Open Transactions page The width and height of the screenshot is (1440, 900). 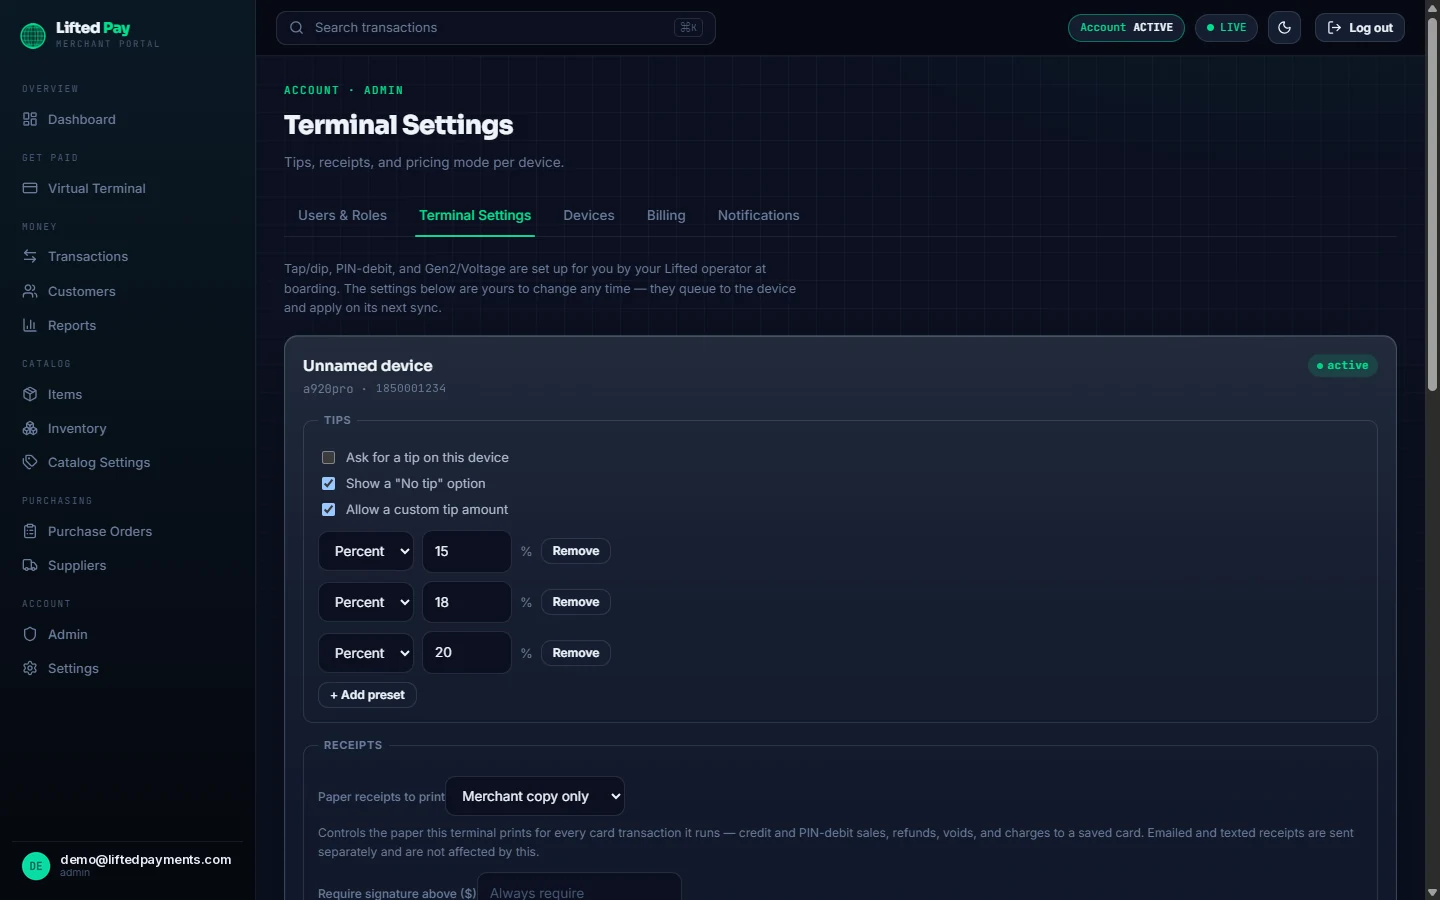click(x=88, y=256)
